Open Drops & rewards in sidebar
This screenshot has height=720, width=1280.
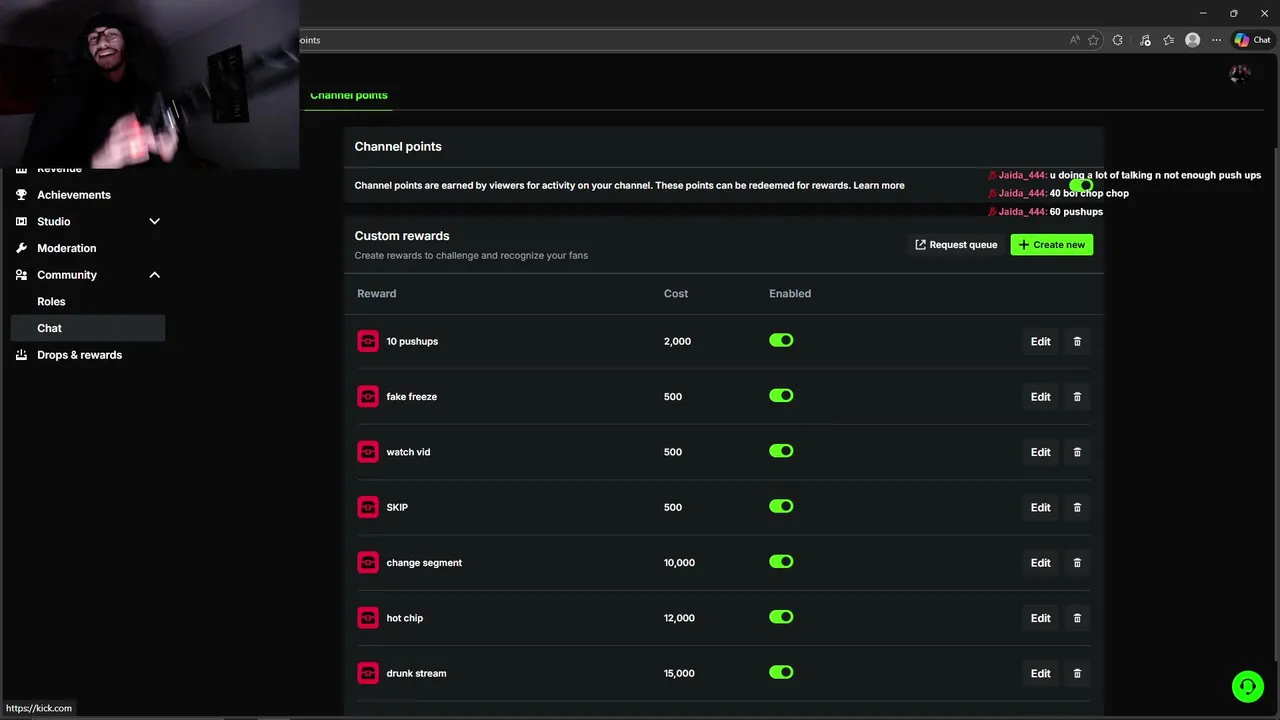click(79, 355)
